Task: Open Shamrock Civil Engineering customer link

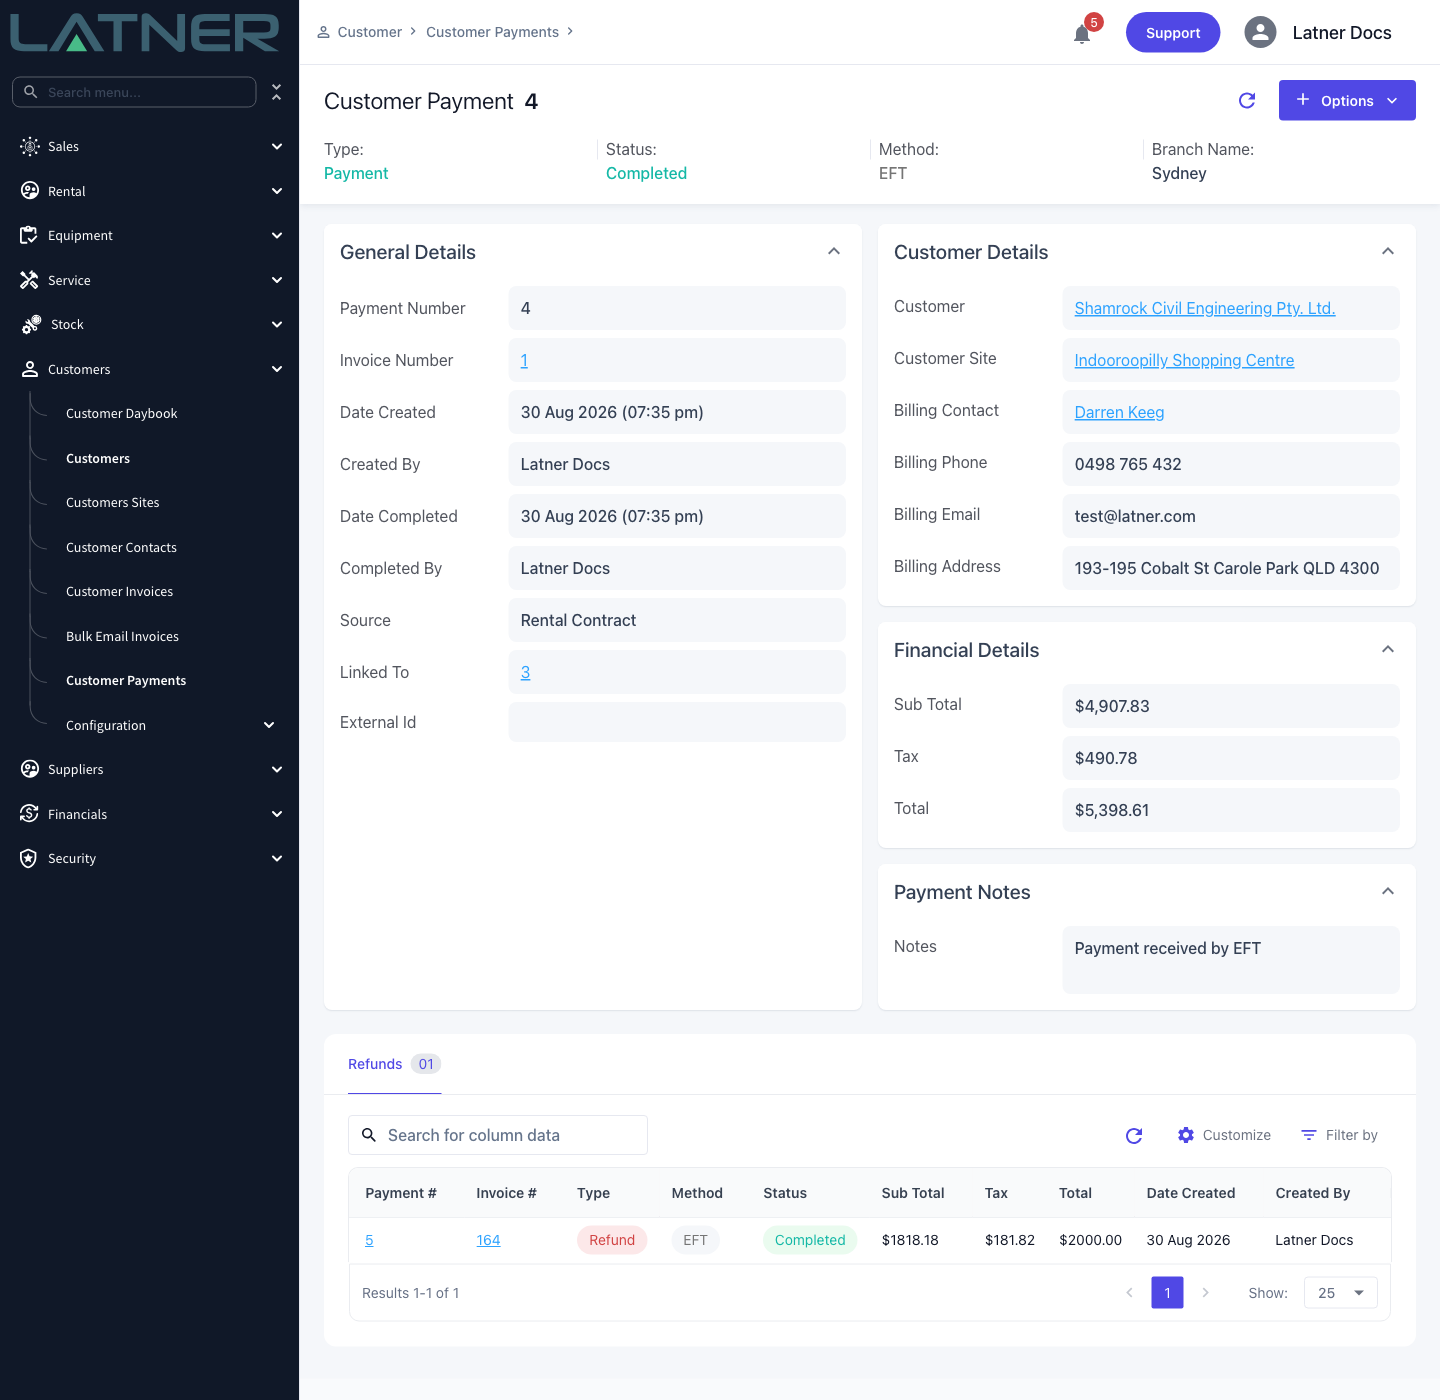Action: point(1205,308)
